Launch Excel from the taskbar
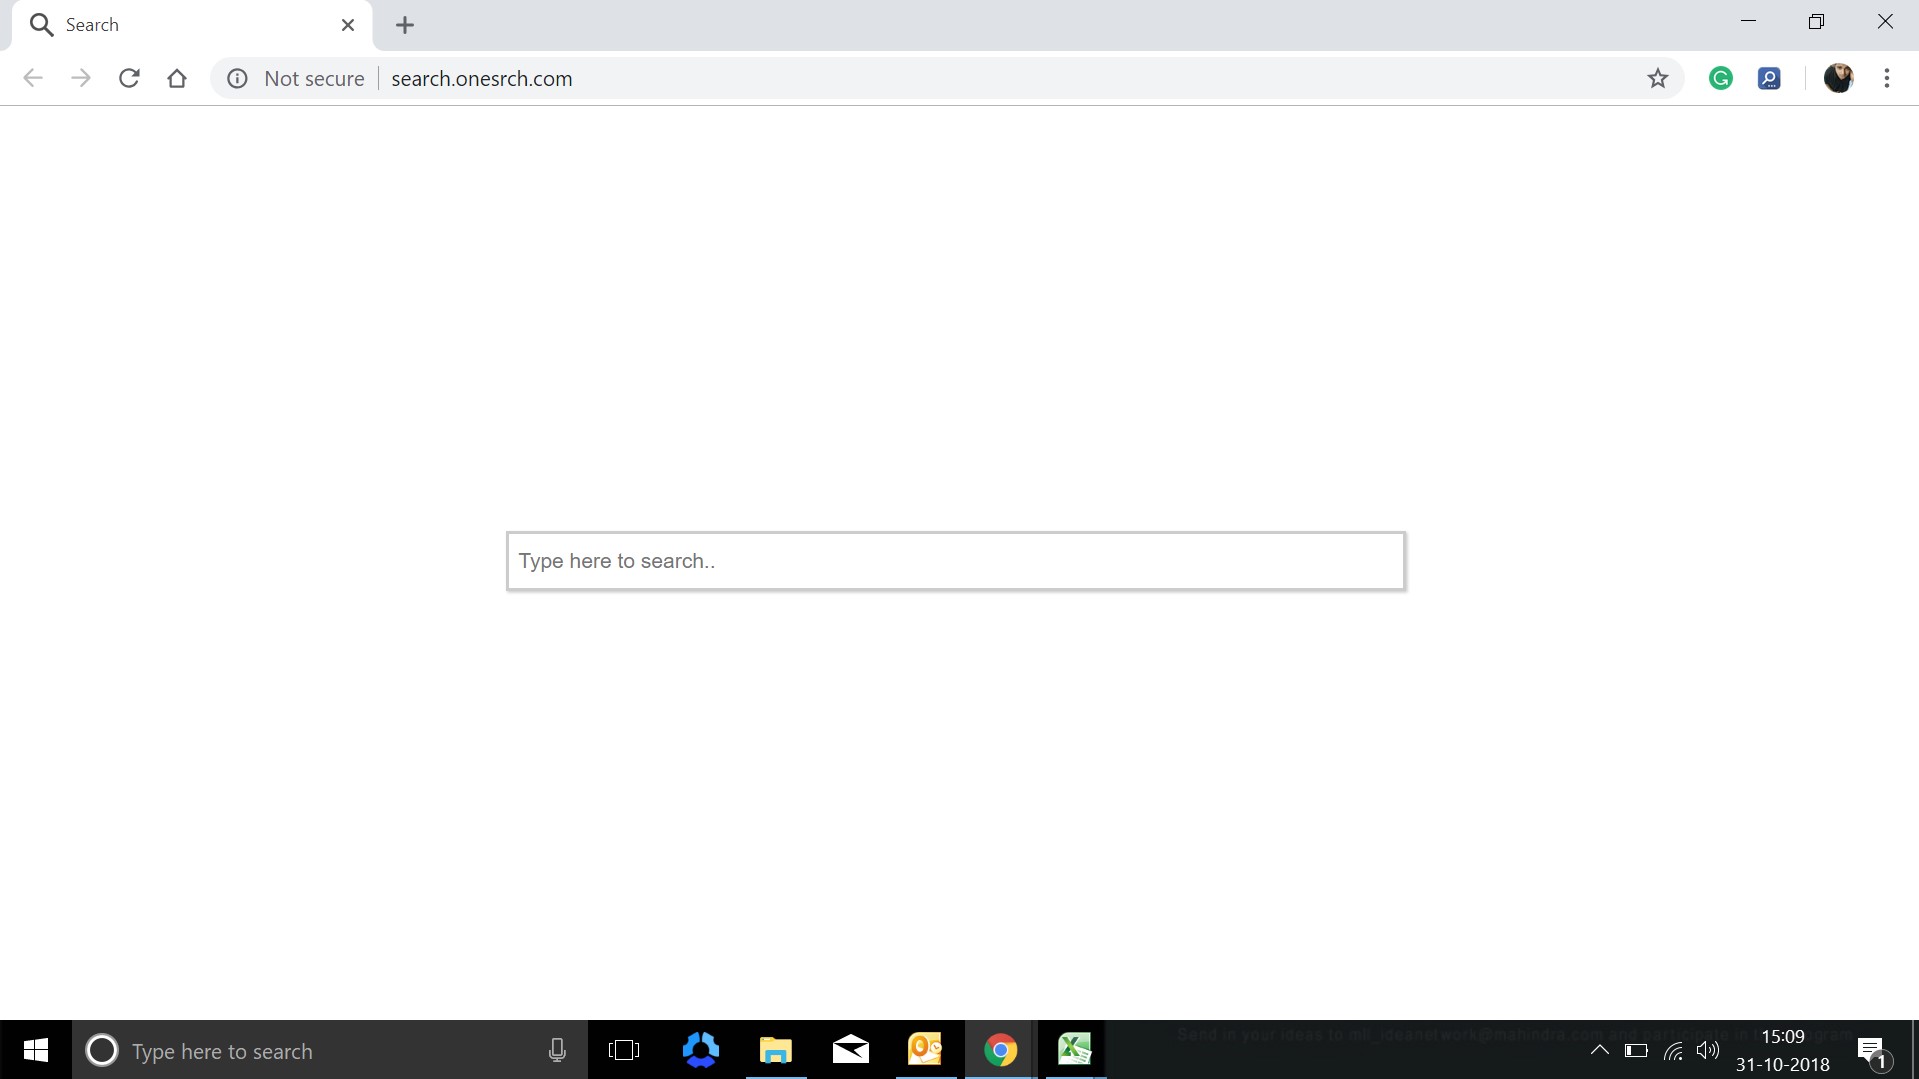This screenshot has height=1079, width=1919. tap(1075, 1050)
